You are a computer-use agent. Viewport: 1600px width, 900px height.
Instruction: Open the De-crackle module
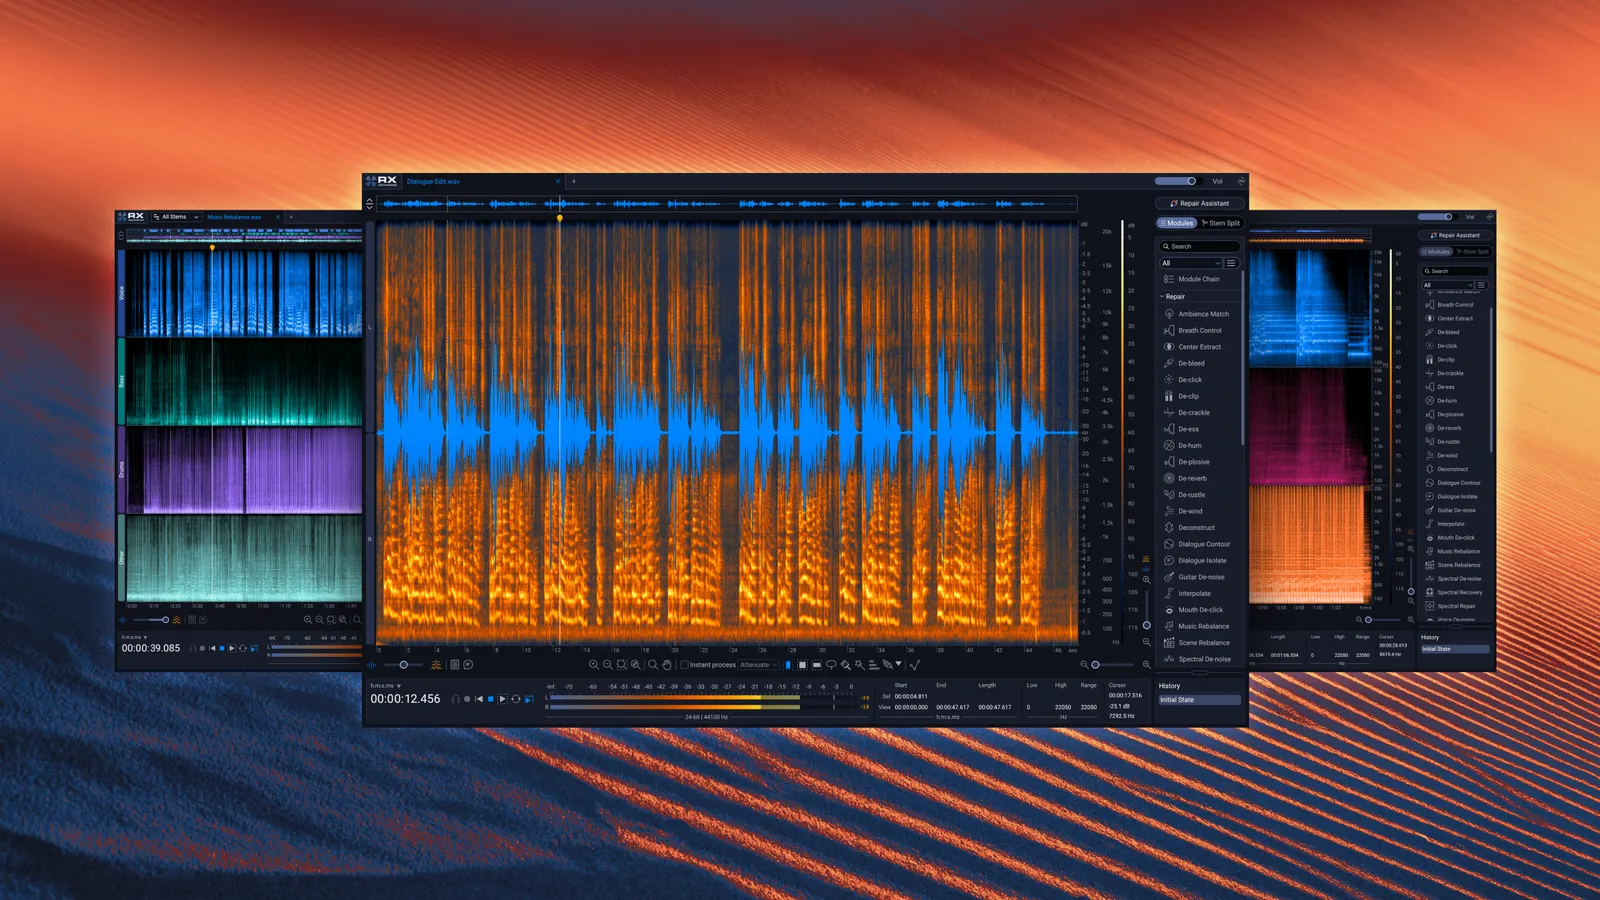1187,412
